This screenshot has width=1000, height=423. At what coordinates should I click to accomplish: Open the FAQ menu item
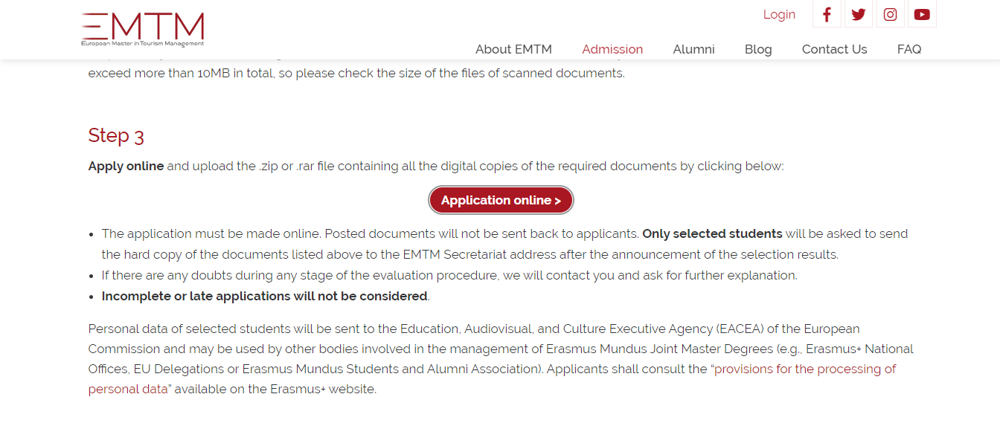909,49
